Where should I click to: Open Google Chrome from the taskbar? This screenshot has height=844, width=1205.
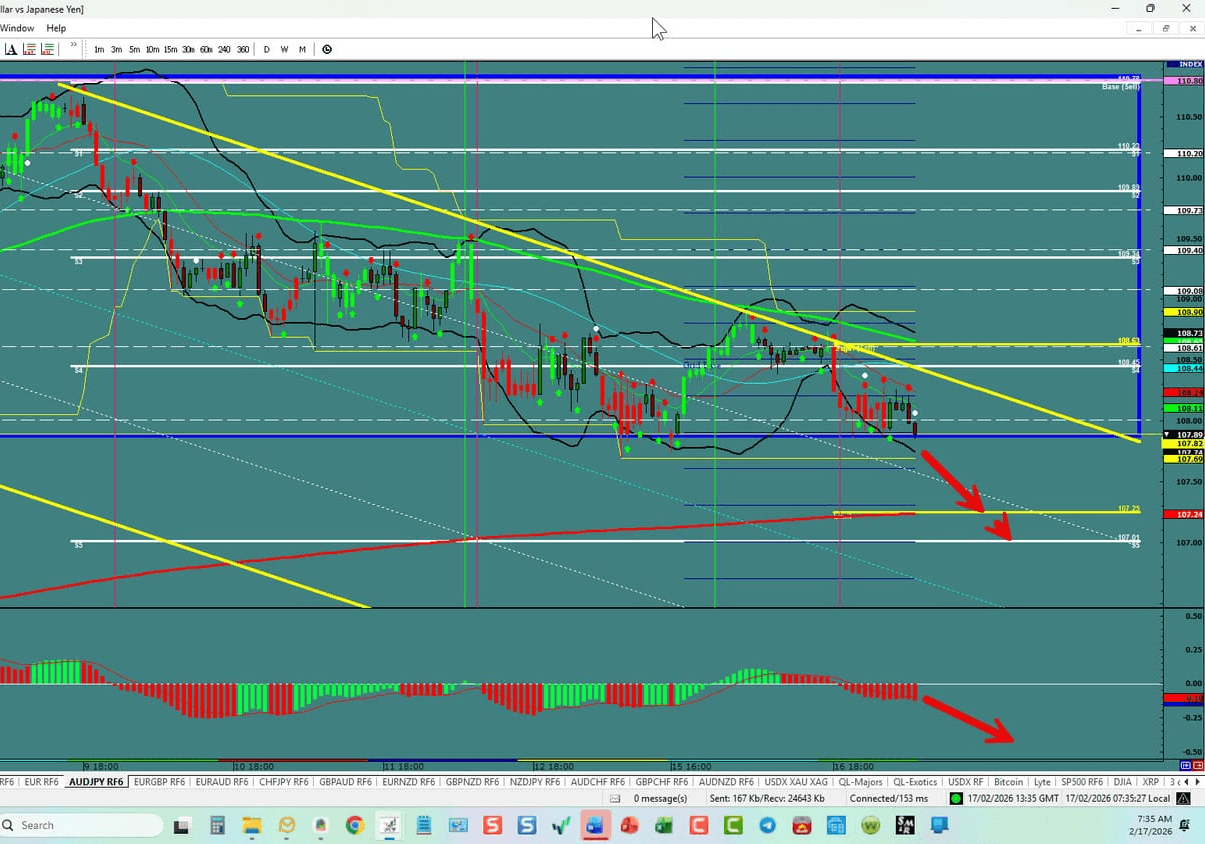pos(355,825)
